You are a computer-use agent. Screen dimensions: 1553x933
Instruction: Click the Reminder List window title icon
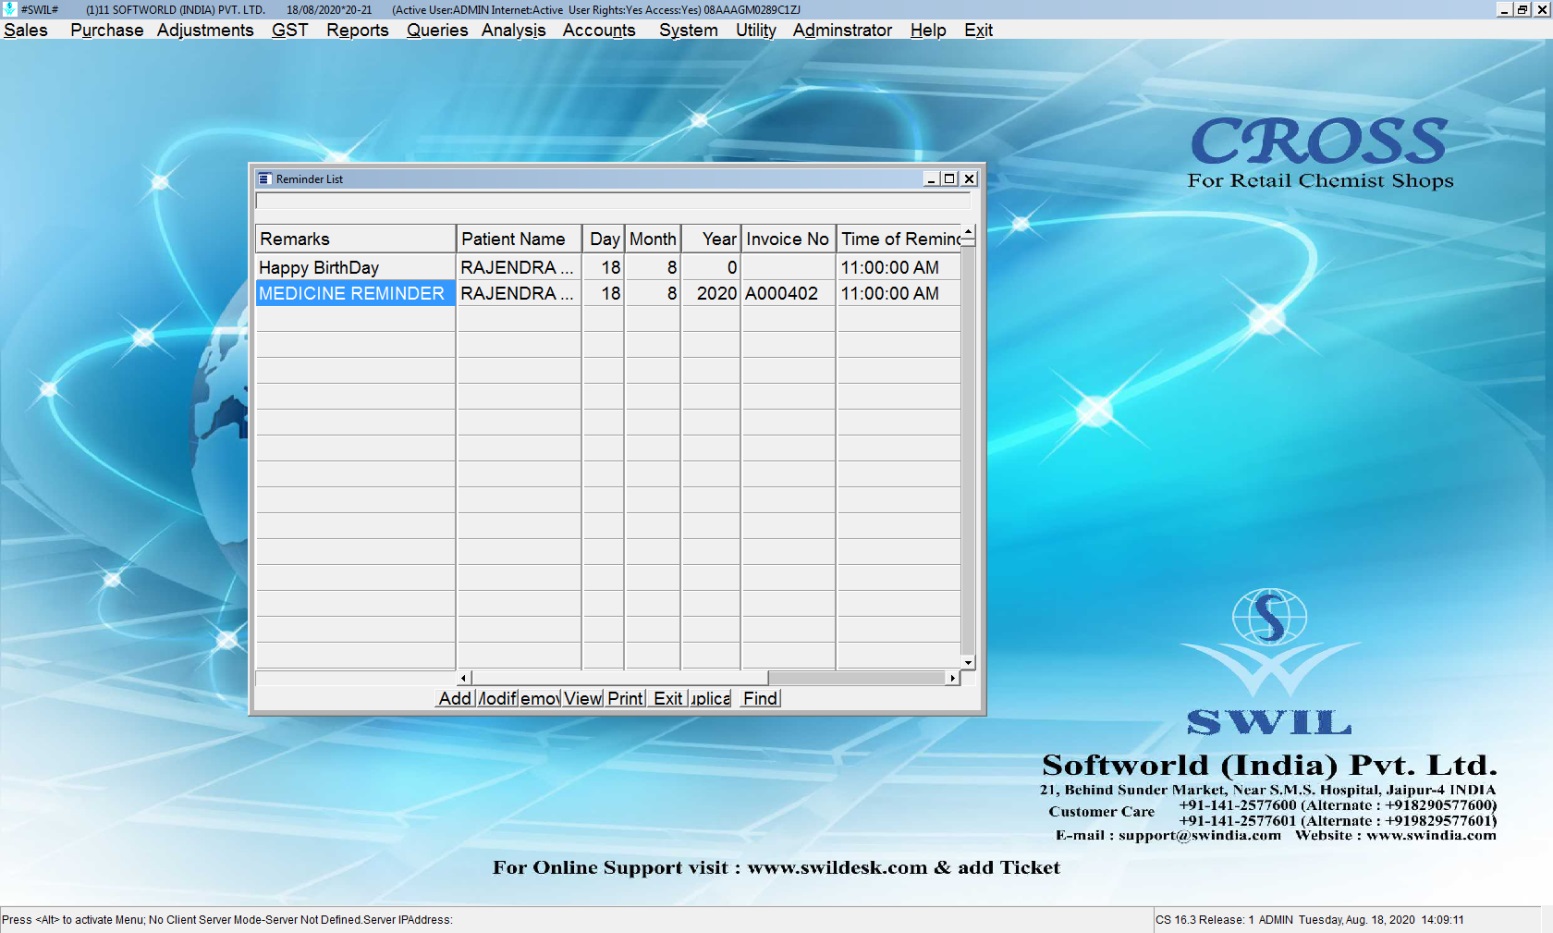point(265,179)
